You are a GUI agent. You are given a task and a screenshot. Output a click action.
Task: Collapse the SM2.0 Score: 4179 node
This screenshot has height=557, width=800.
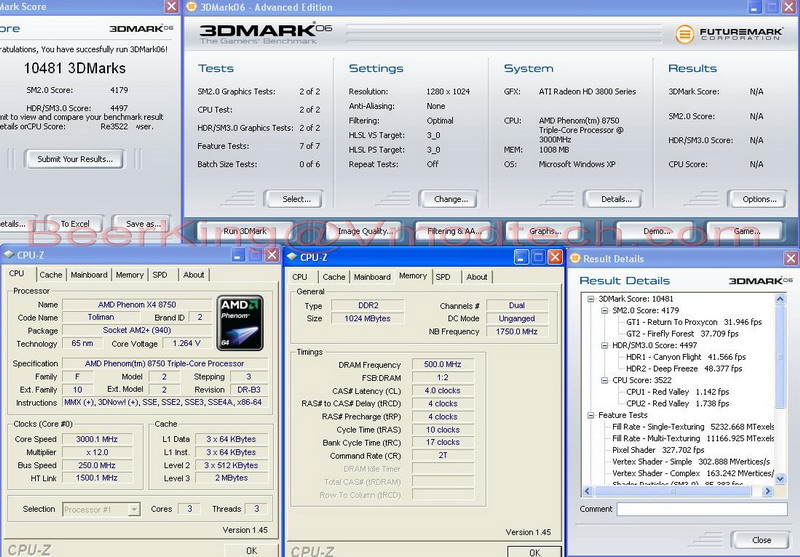605,311
